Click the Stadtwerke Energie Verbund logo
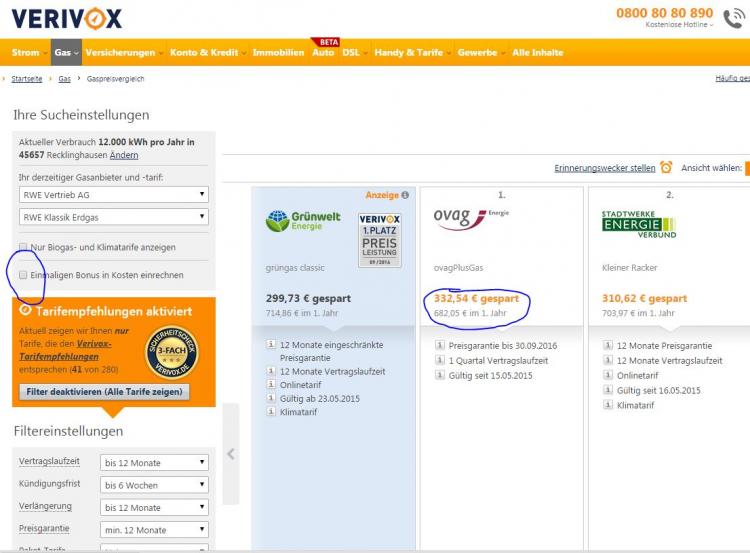750x553 pixels. (x=639, y=224)
